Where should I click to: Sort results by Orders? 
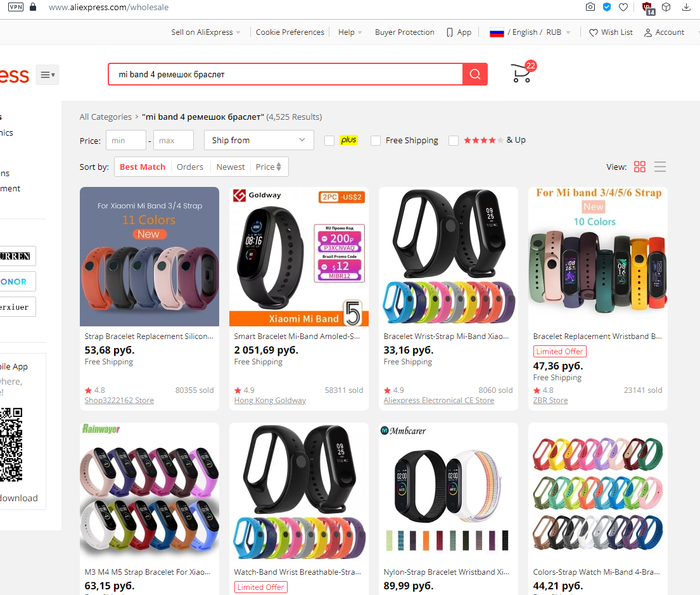(x=190, y=167)
